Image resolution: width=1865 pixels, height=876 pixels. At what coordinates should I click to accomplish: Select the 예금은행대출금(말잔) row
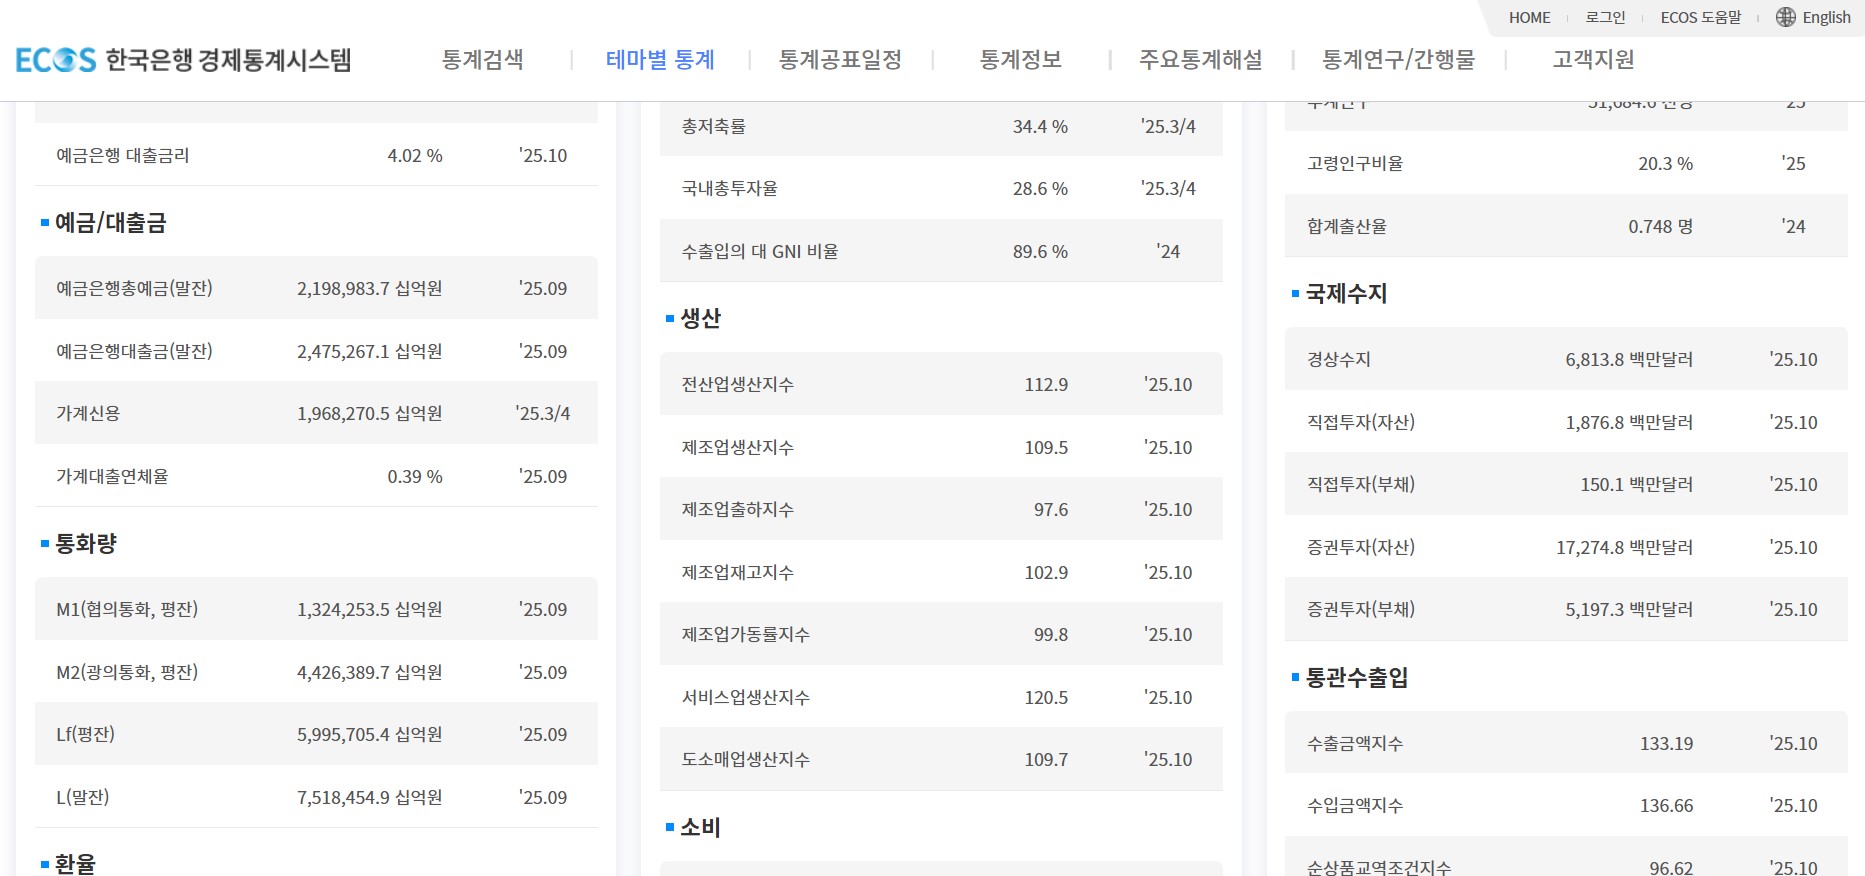click(316, 351)
